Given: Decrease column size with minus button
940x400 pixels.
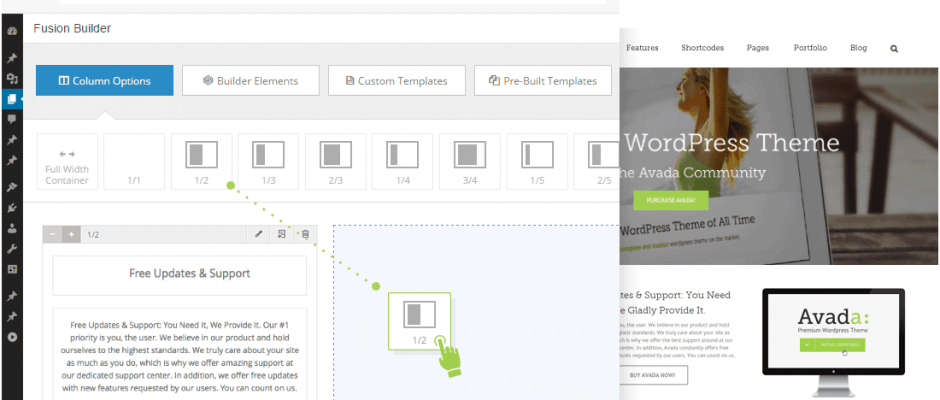Looking at the screenshot, I should 52,234.
